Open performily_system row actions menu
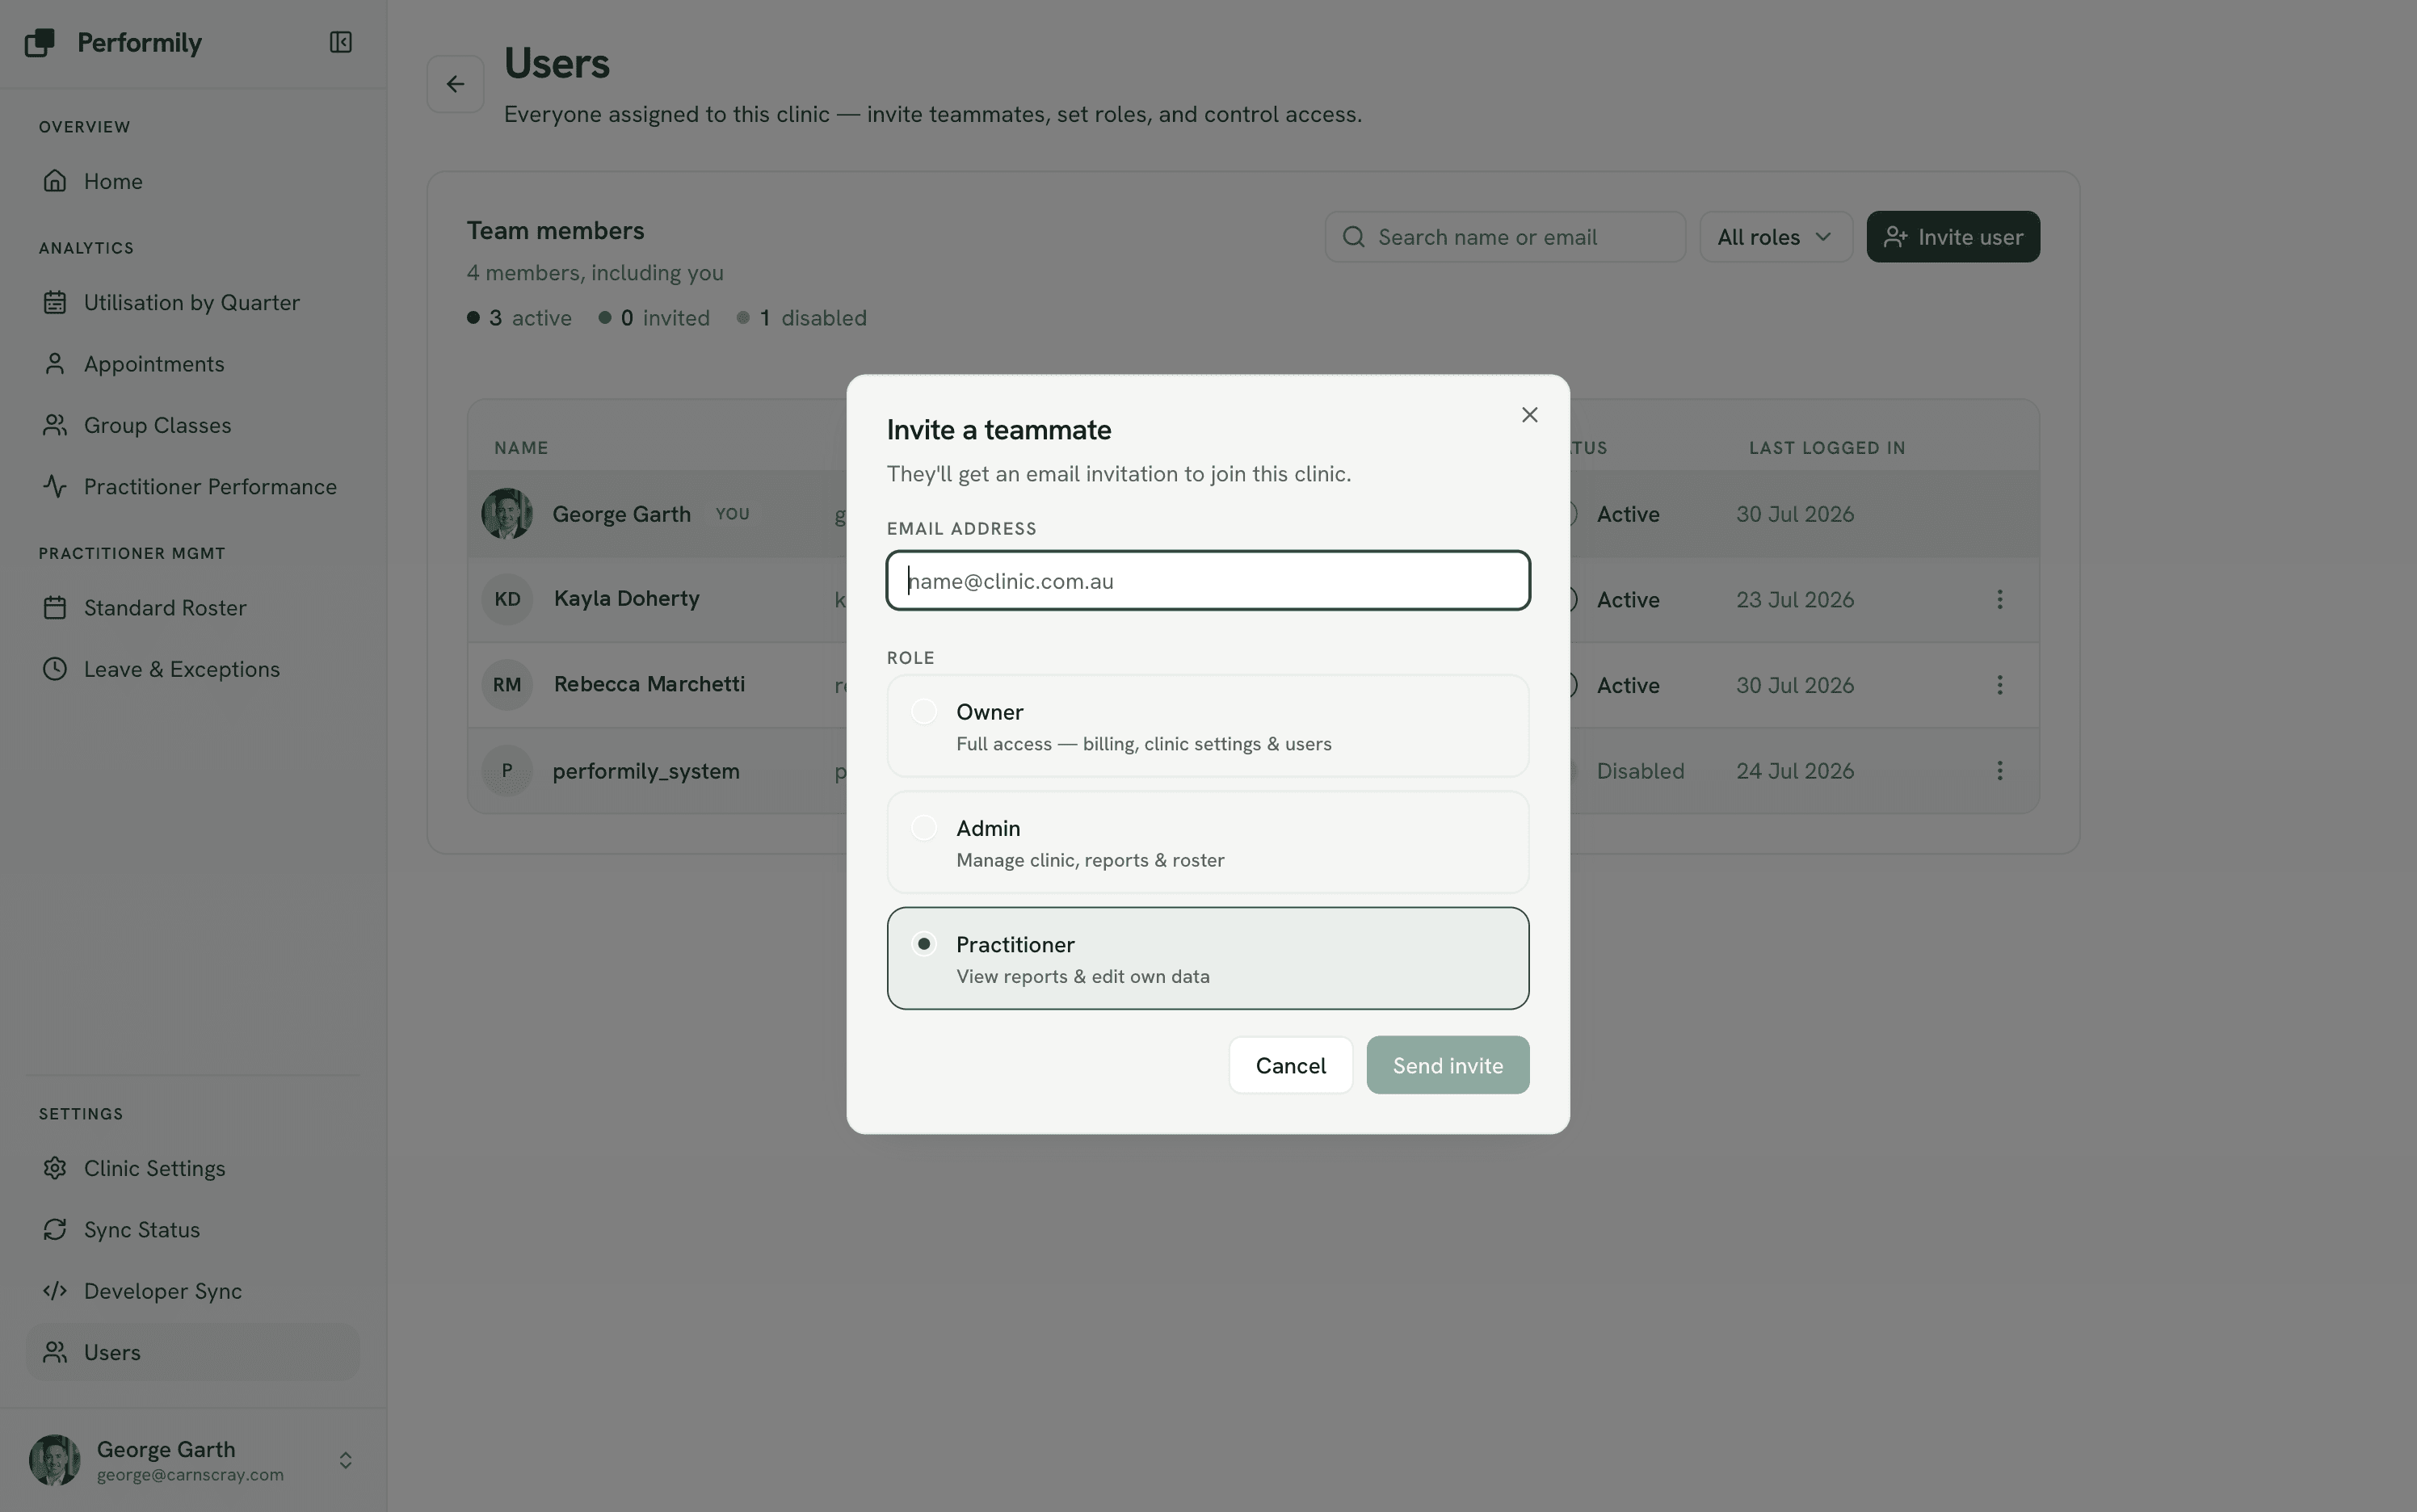 coord(2000,771)
